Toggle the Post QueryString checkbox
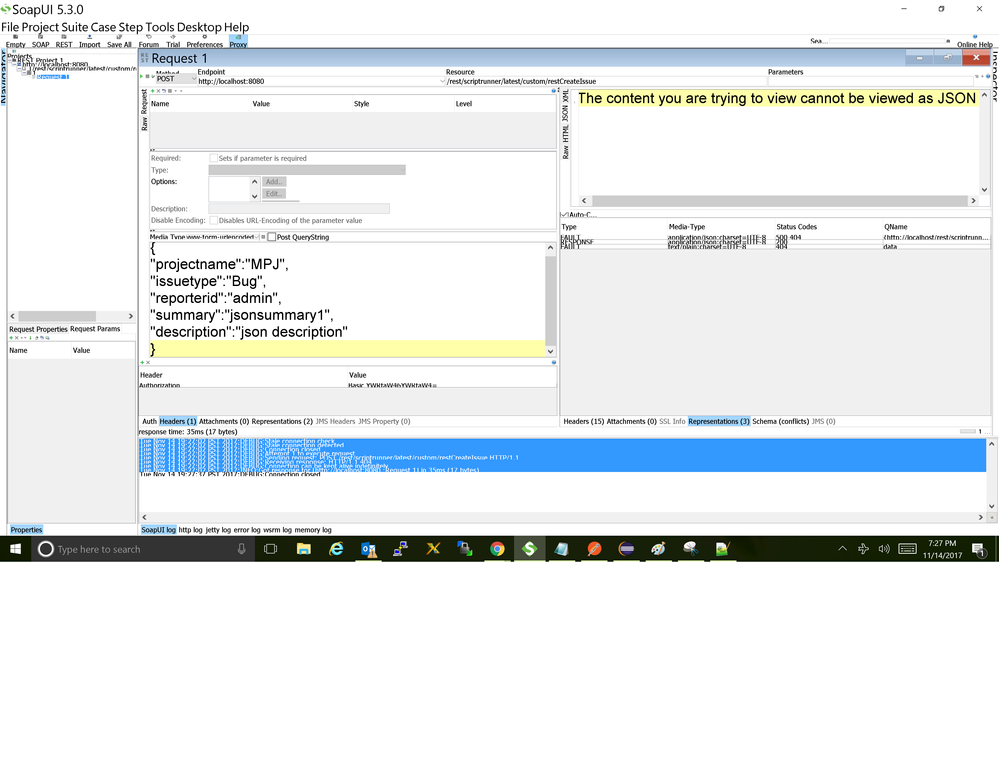Screen dimensions: 999x777 coord(272,237)
